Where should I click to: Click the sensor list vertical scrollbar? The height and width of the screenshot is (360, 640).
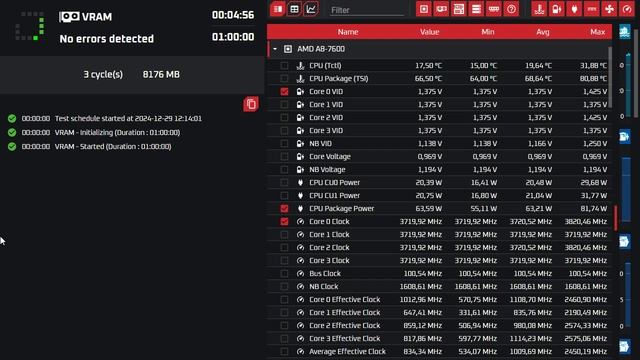[x=610, y=78]
